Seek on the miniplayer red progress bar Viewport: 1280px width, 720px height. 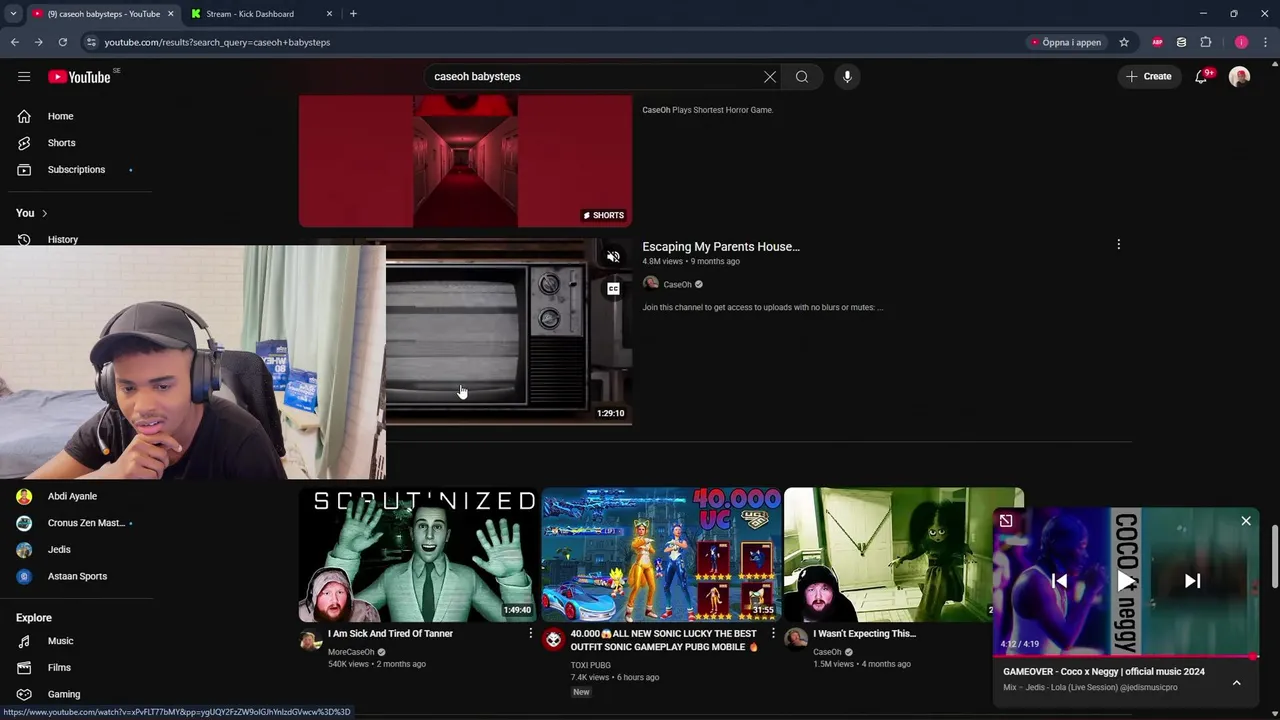pyautogui.click(x=1126, y=656)
